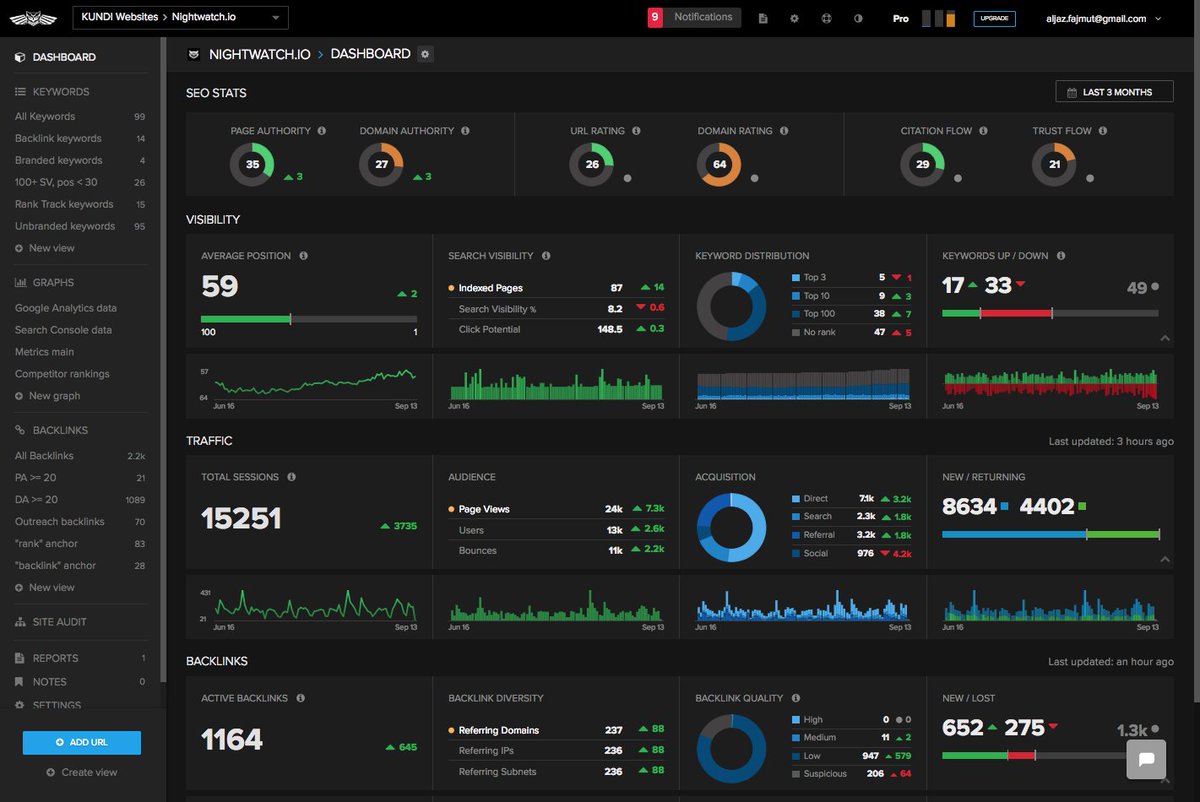This screenshot has height=802, width=1200.
Task: Click the Upgrade button
Action: (994, 18)
